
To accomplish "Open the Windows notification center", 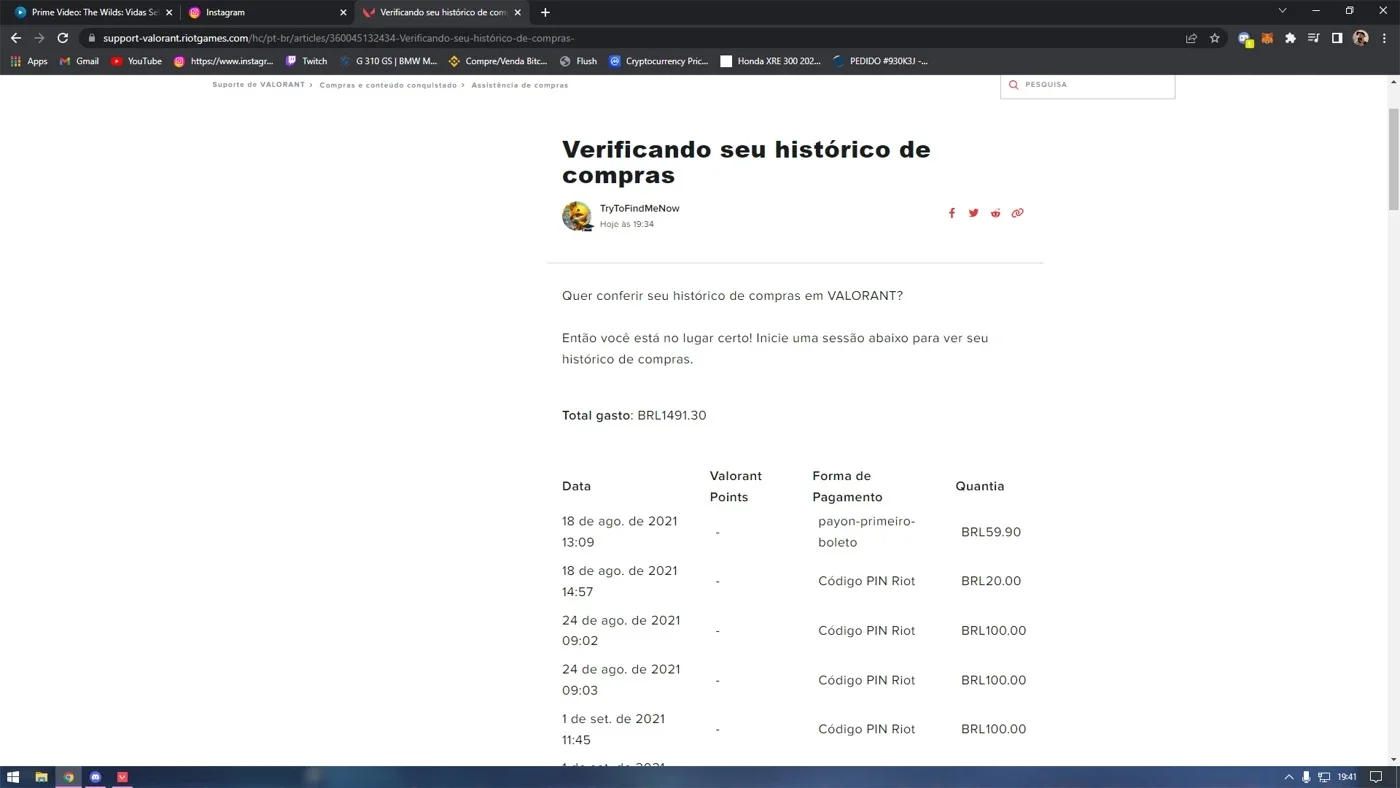I will click(x=1376, y=777).
